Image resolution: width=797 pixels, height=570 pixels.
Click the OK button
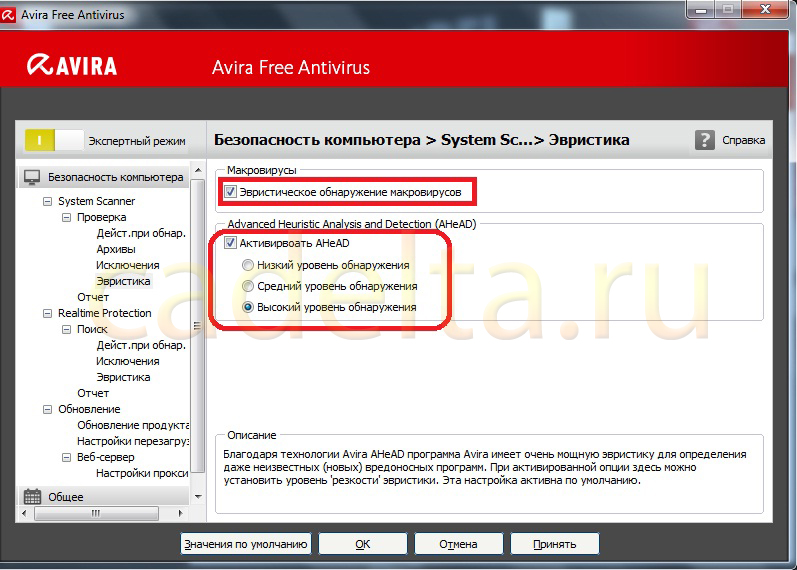tap(363, 544)
